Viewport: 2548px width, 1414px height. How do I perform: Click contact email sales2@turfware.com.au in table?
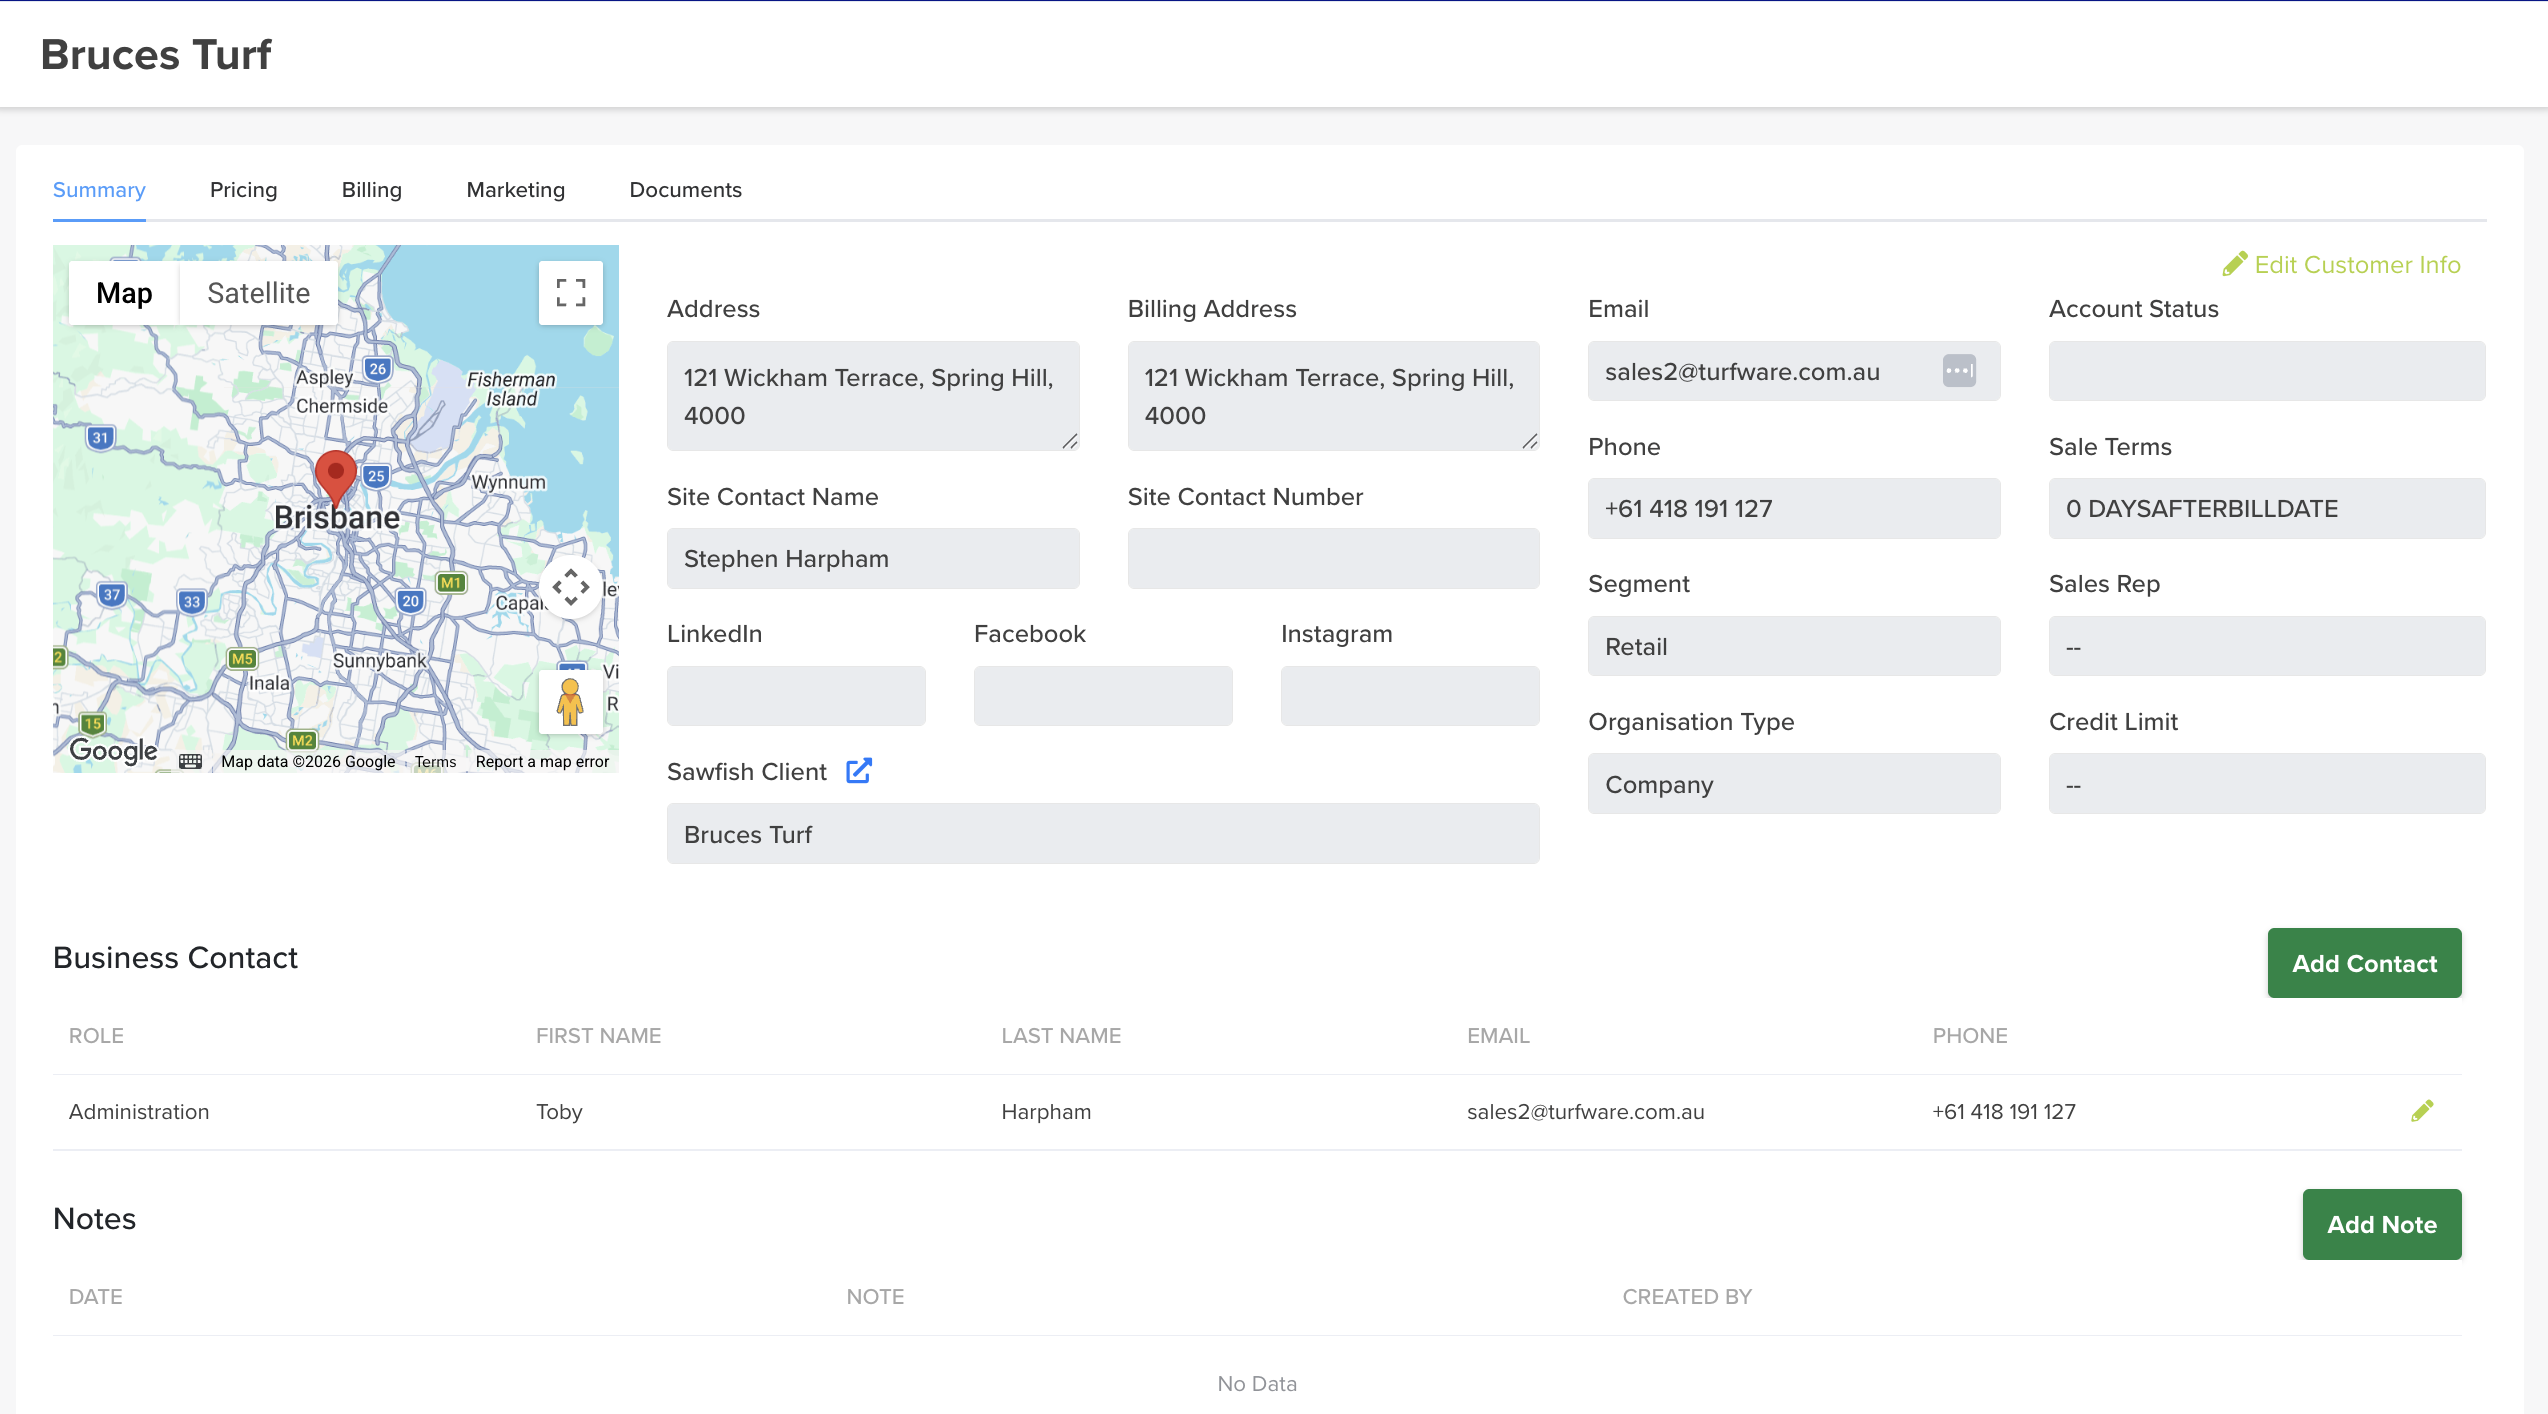1585,1112
